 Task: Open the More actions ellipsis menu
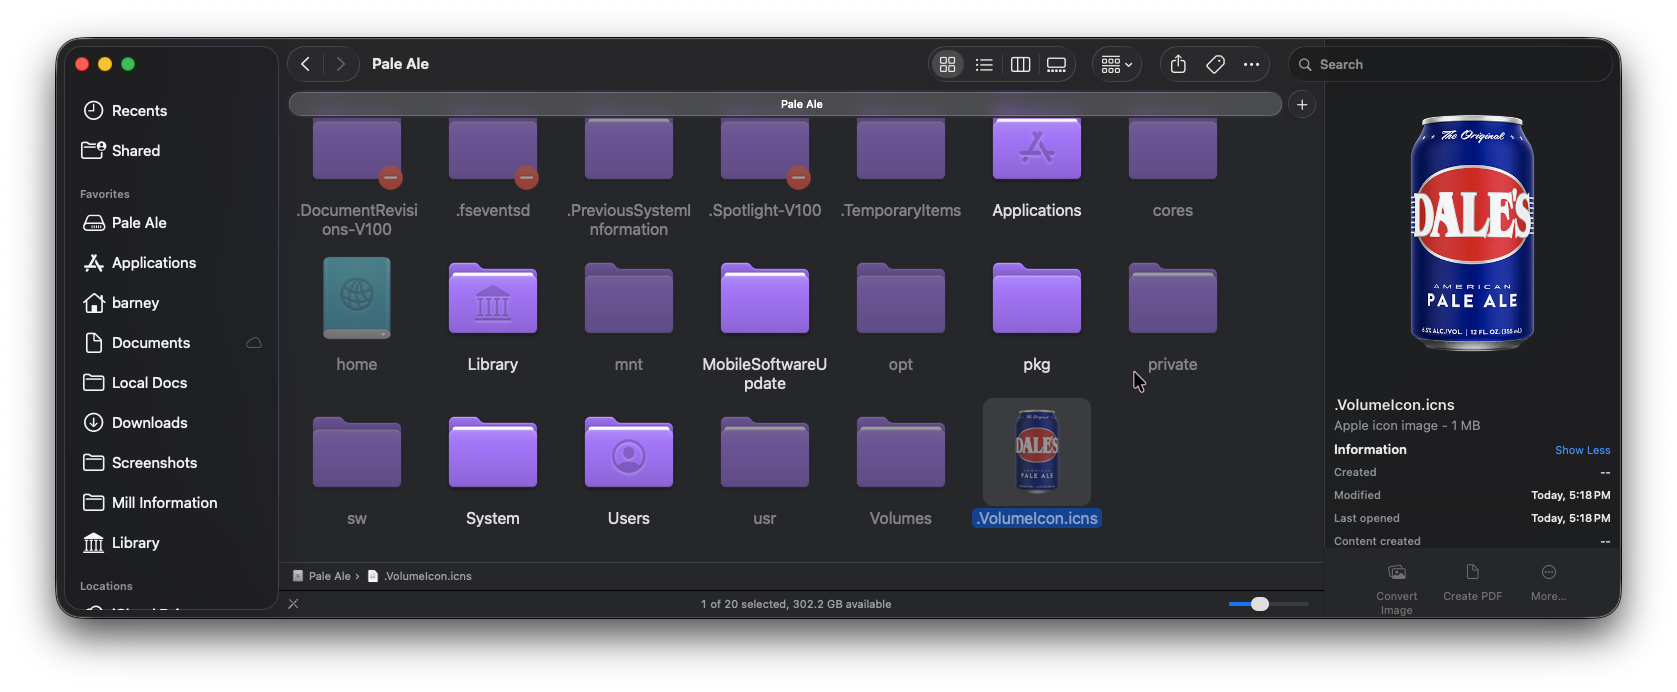1251,64
